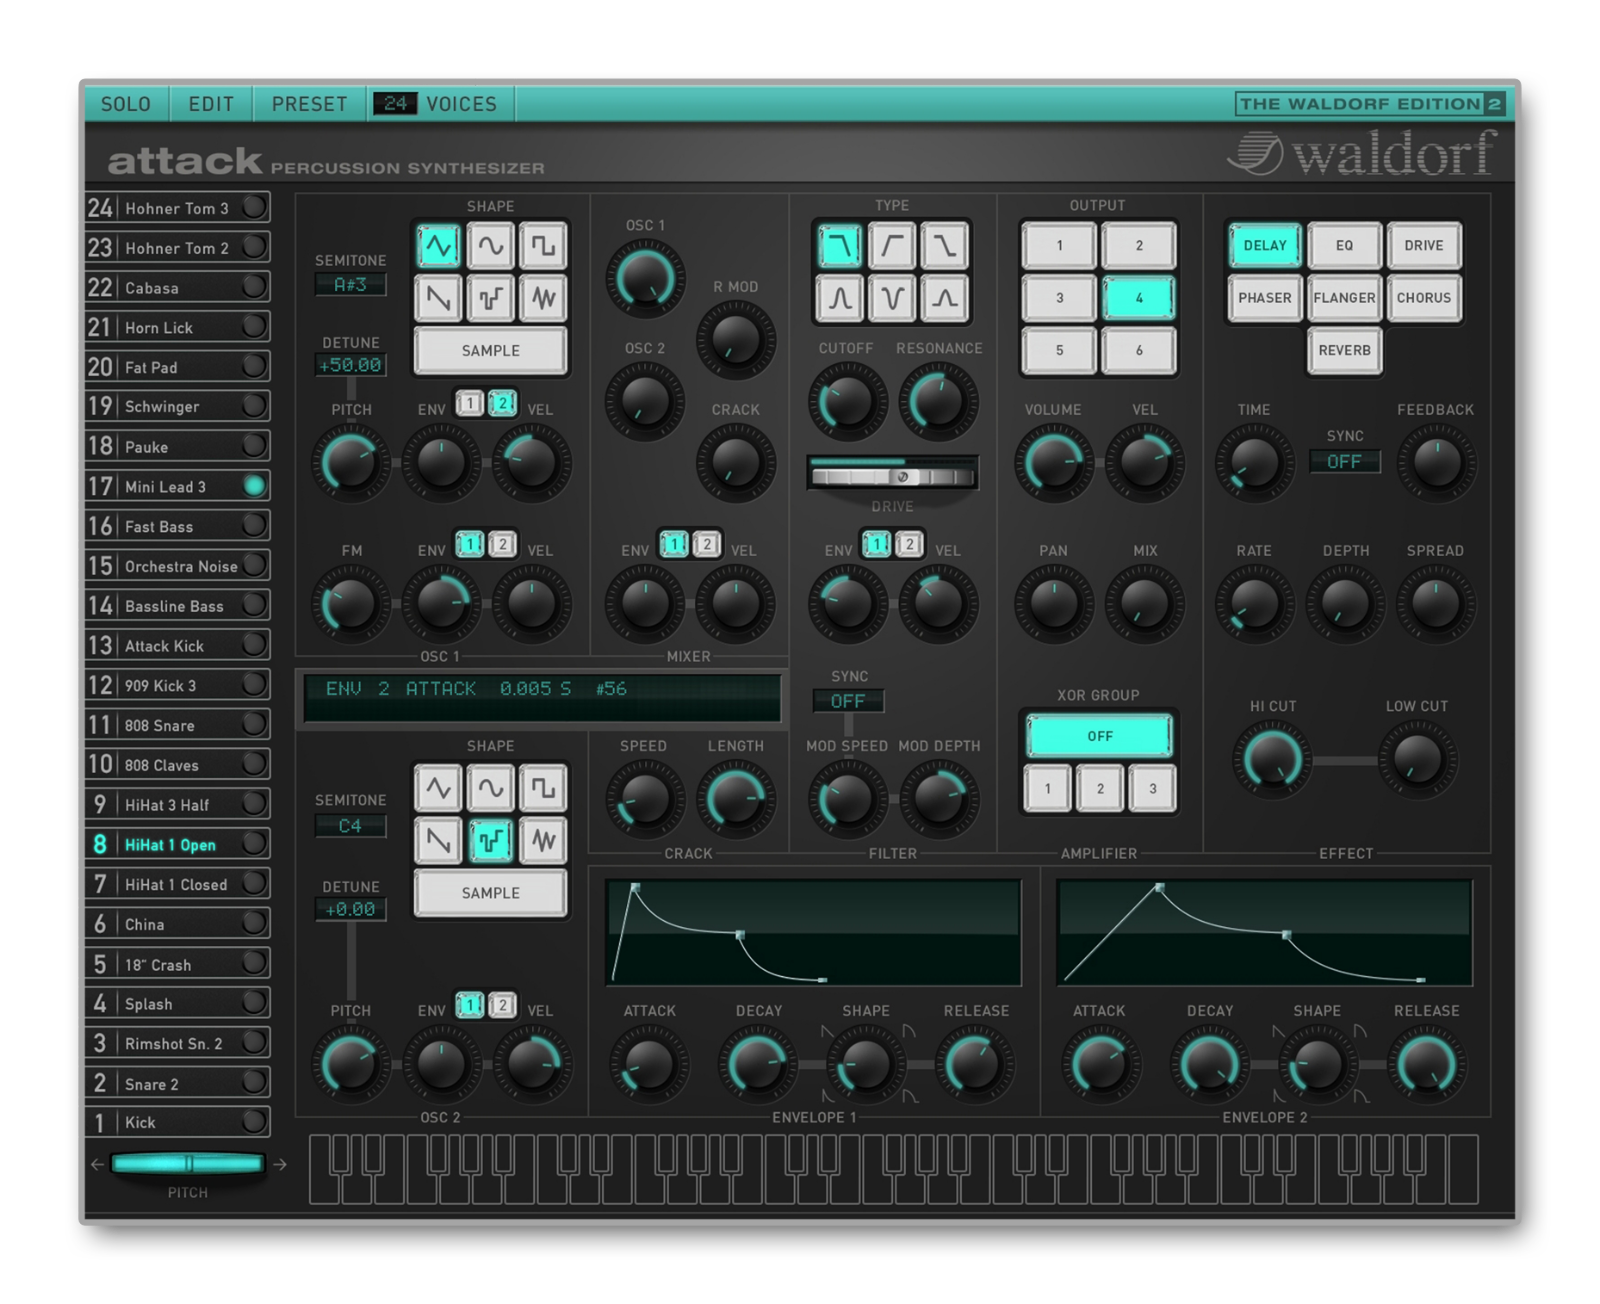Open OSC 1 detune value +50.00
Screen dimensions: 1600x1304
(350, 366)
